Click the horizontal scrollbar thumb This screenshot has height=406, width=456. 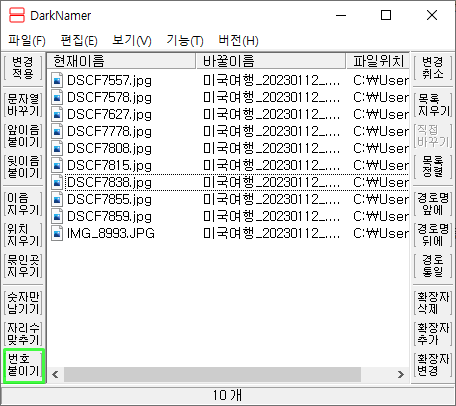point(212,375)
